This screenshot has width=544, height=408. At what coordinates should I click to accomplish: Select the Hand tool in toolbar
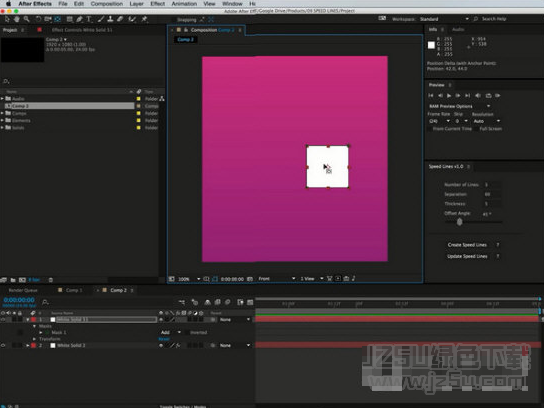click(x=17, y=19)
